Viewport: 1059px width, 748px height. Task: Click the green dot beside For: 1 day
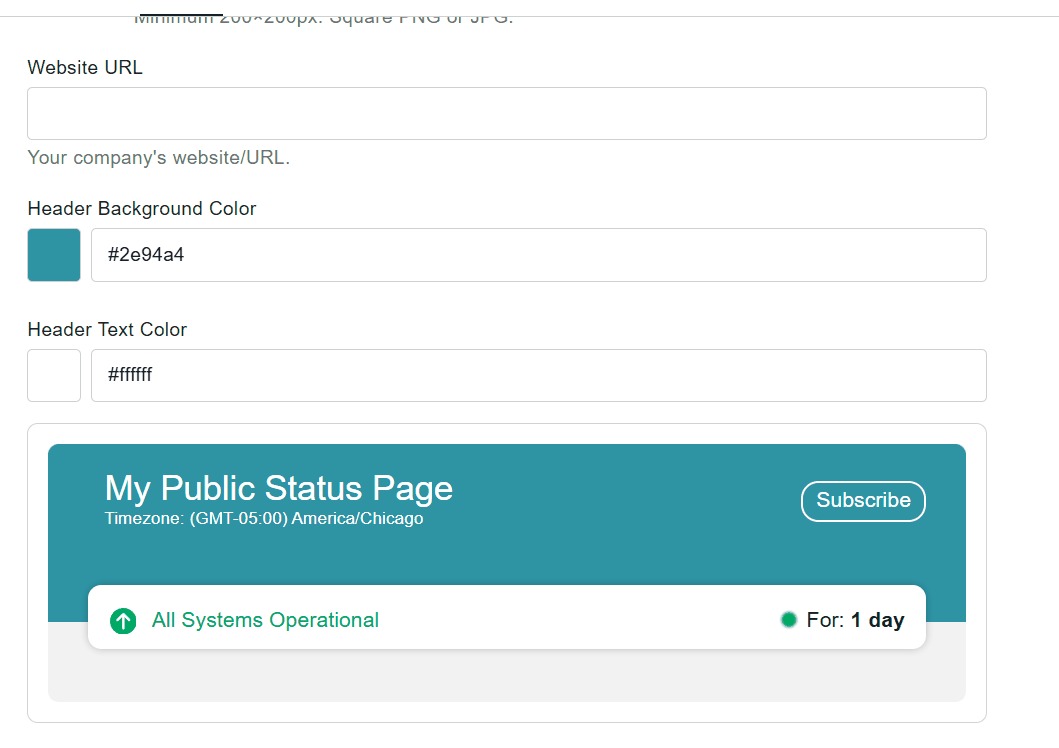pyautogui.click(x=788, y=620)
